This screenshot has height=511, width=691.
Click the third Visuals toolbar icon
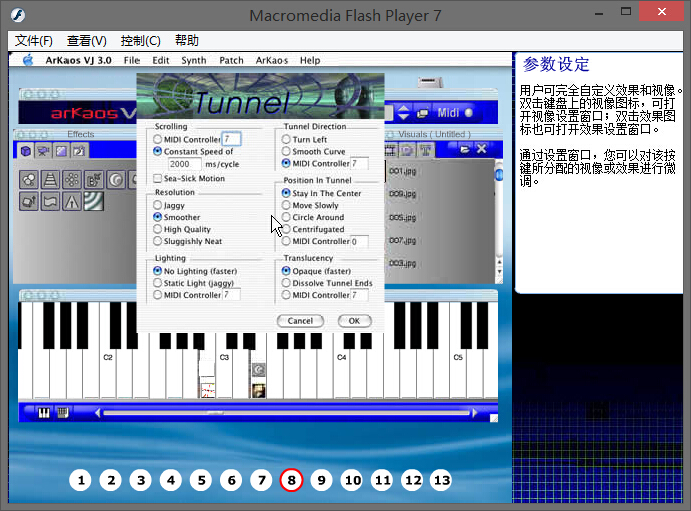425,151
